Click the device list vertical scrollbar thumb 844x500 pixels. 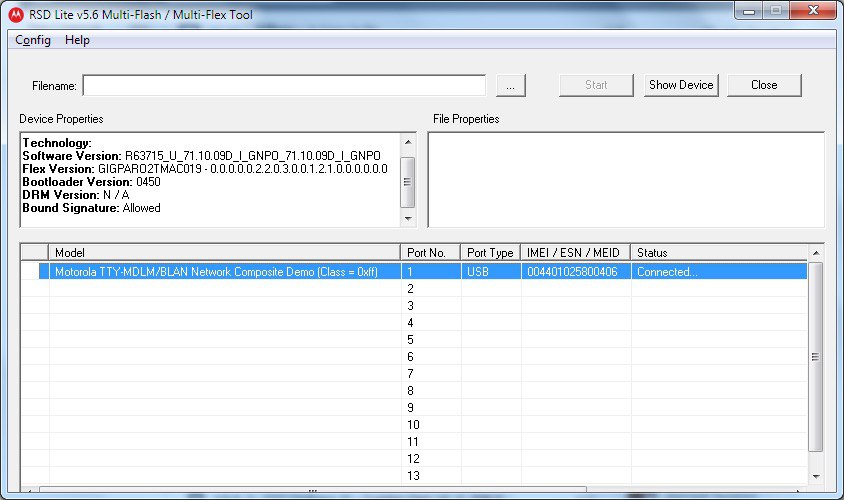pyautogui.click(x=816, y=357)
